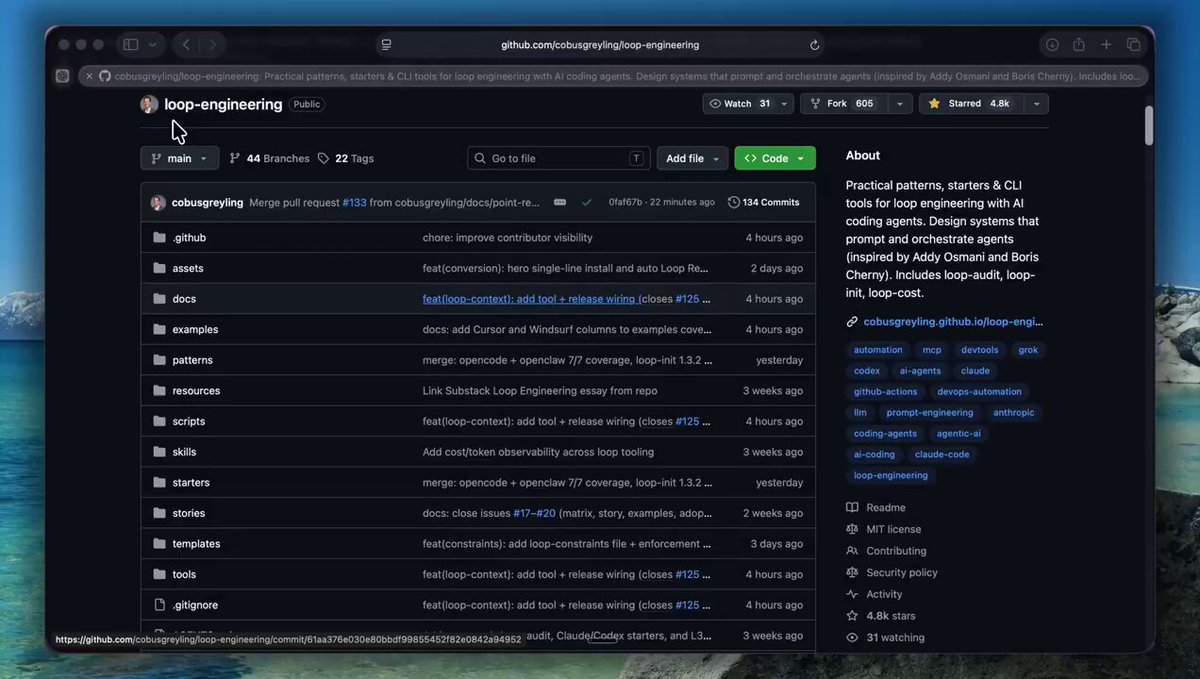This screenshot has height=679, width=1200.
Task: Open the stories folder
Action: tap(188, 513)
